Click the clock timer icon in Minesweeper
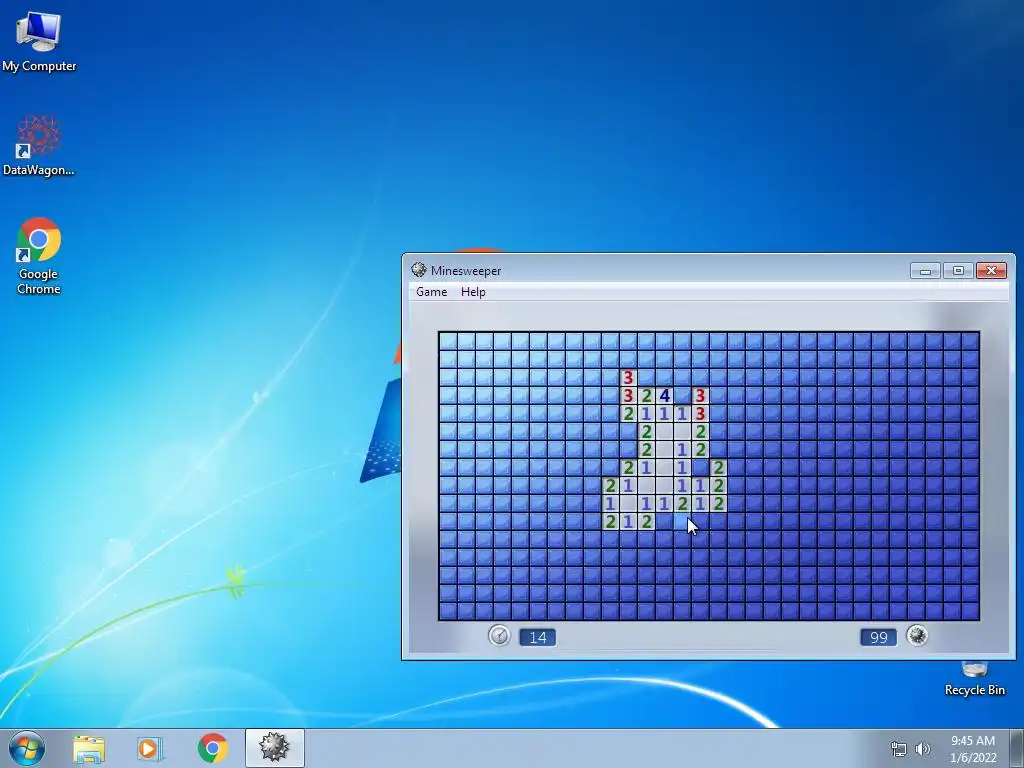The height and width of the screenshot is (768, 1024). 500,635
